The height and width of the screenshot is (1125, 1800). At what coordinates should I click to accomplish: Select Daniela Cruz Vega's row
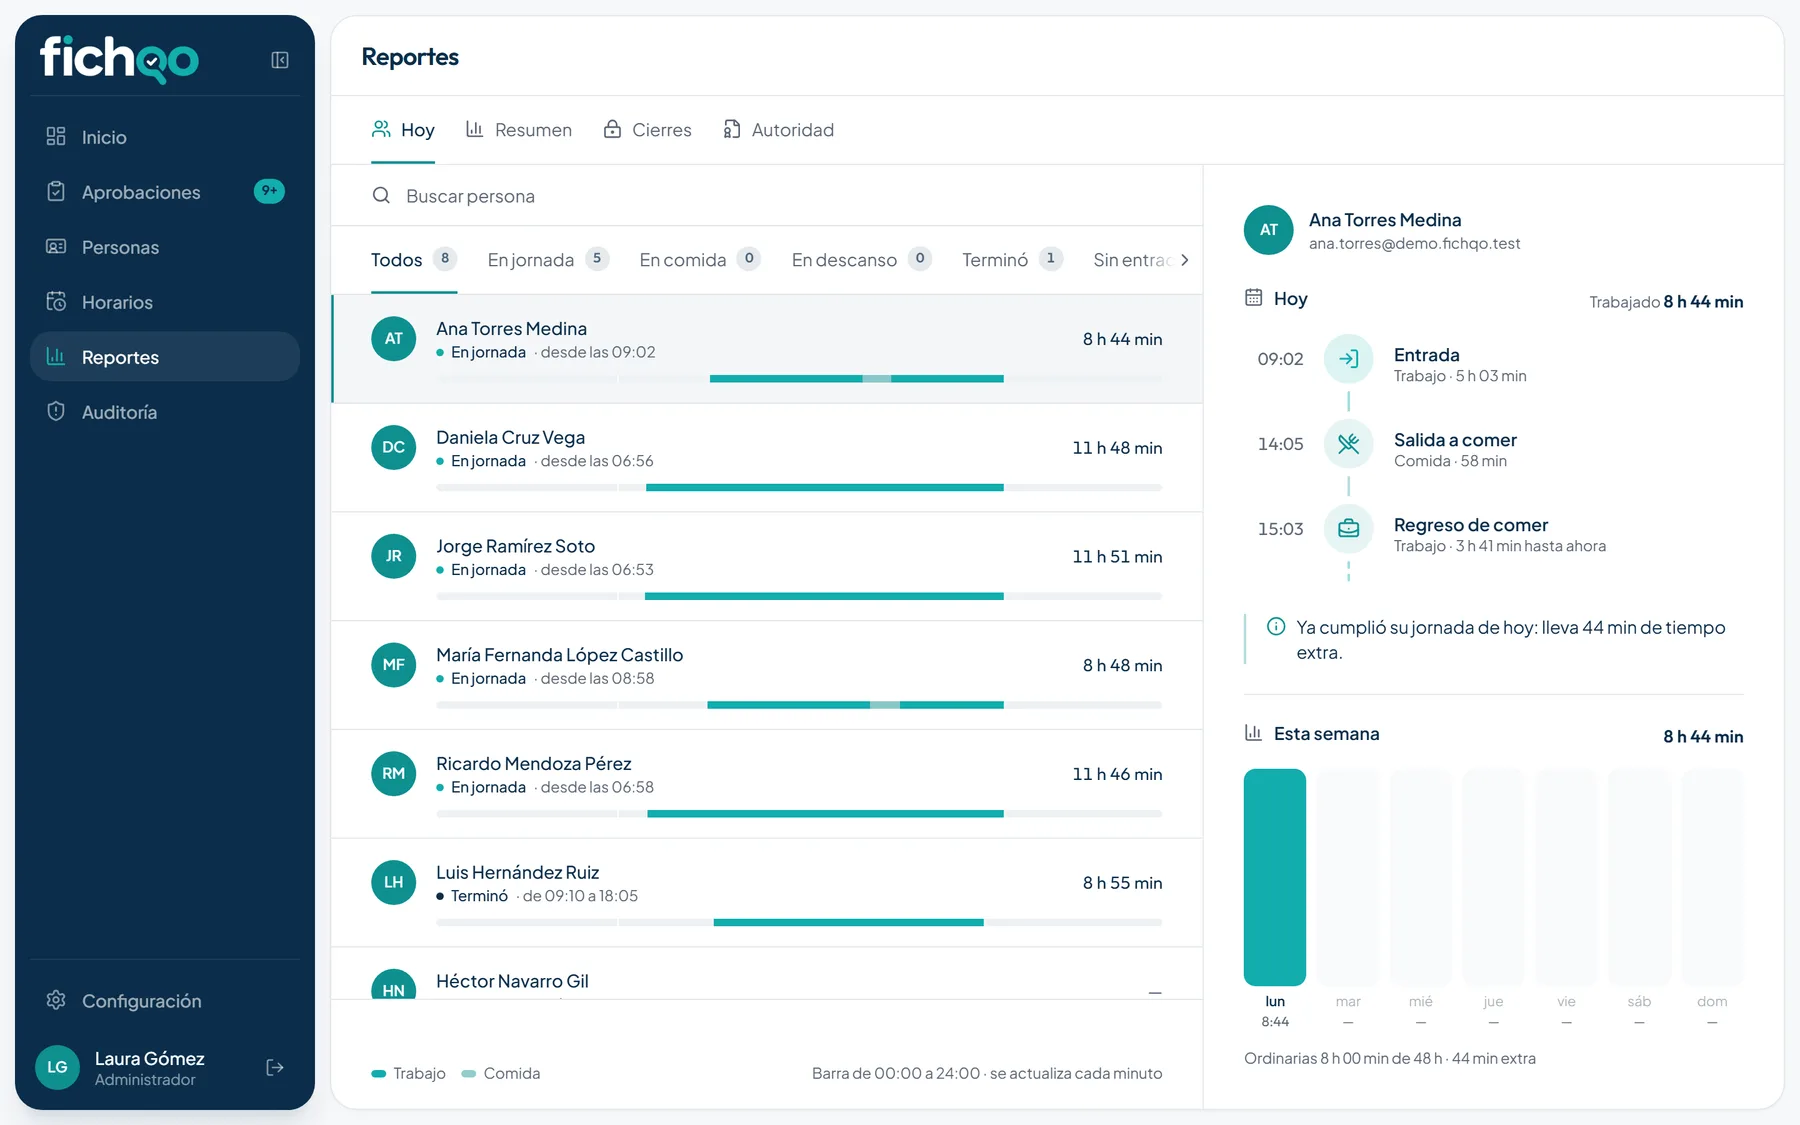pyautogui.click(x=767, y=458)
